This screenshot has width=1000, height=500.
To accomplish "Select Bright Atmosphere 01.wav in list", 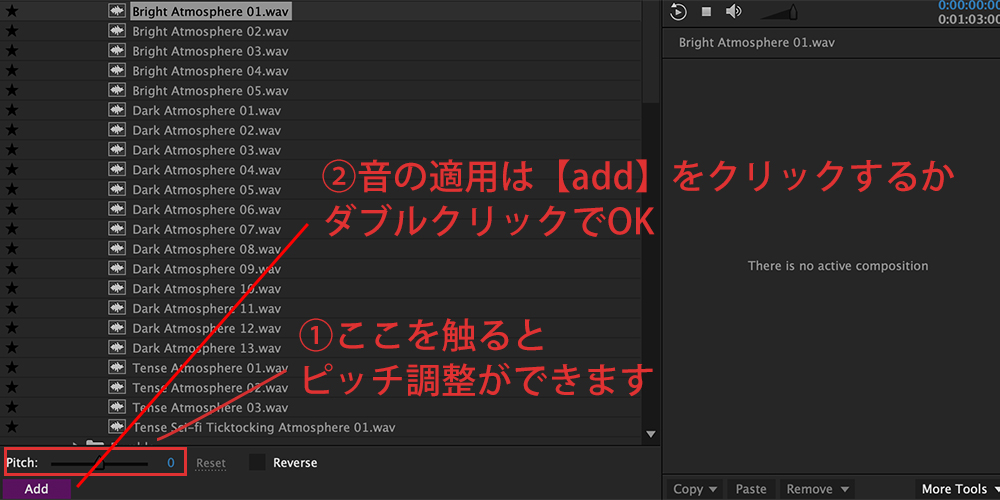I will pos(210,11).
